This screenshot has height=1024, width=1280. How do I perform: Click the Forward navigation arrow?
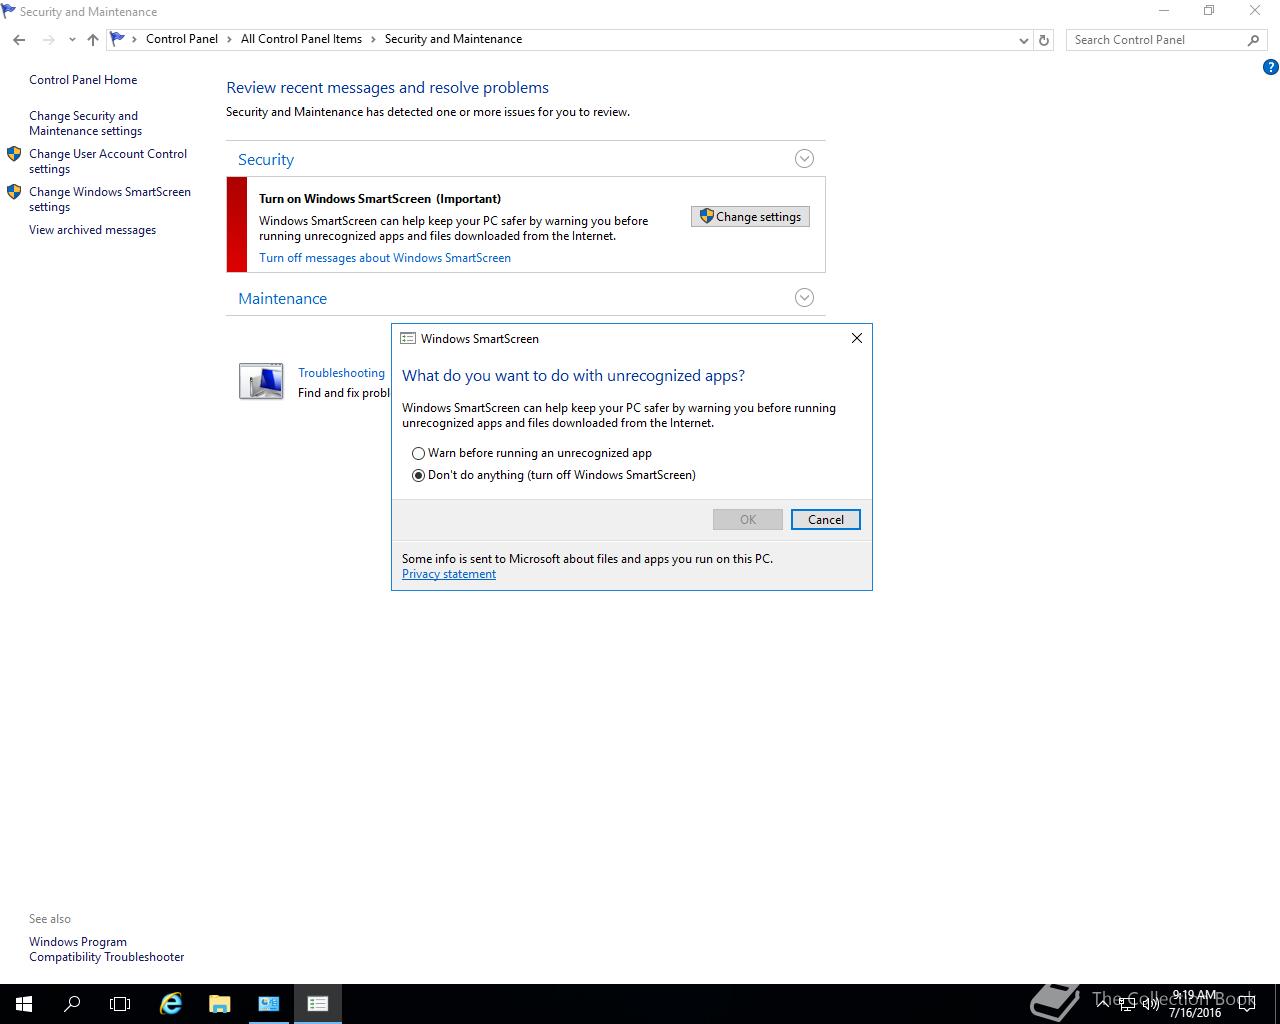[48, 40]
